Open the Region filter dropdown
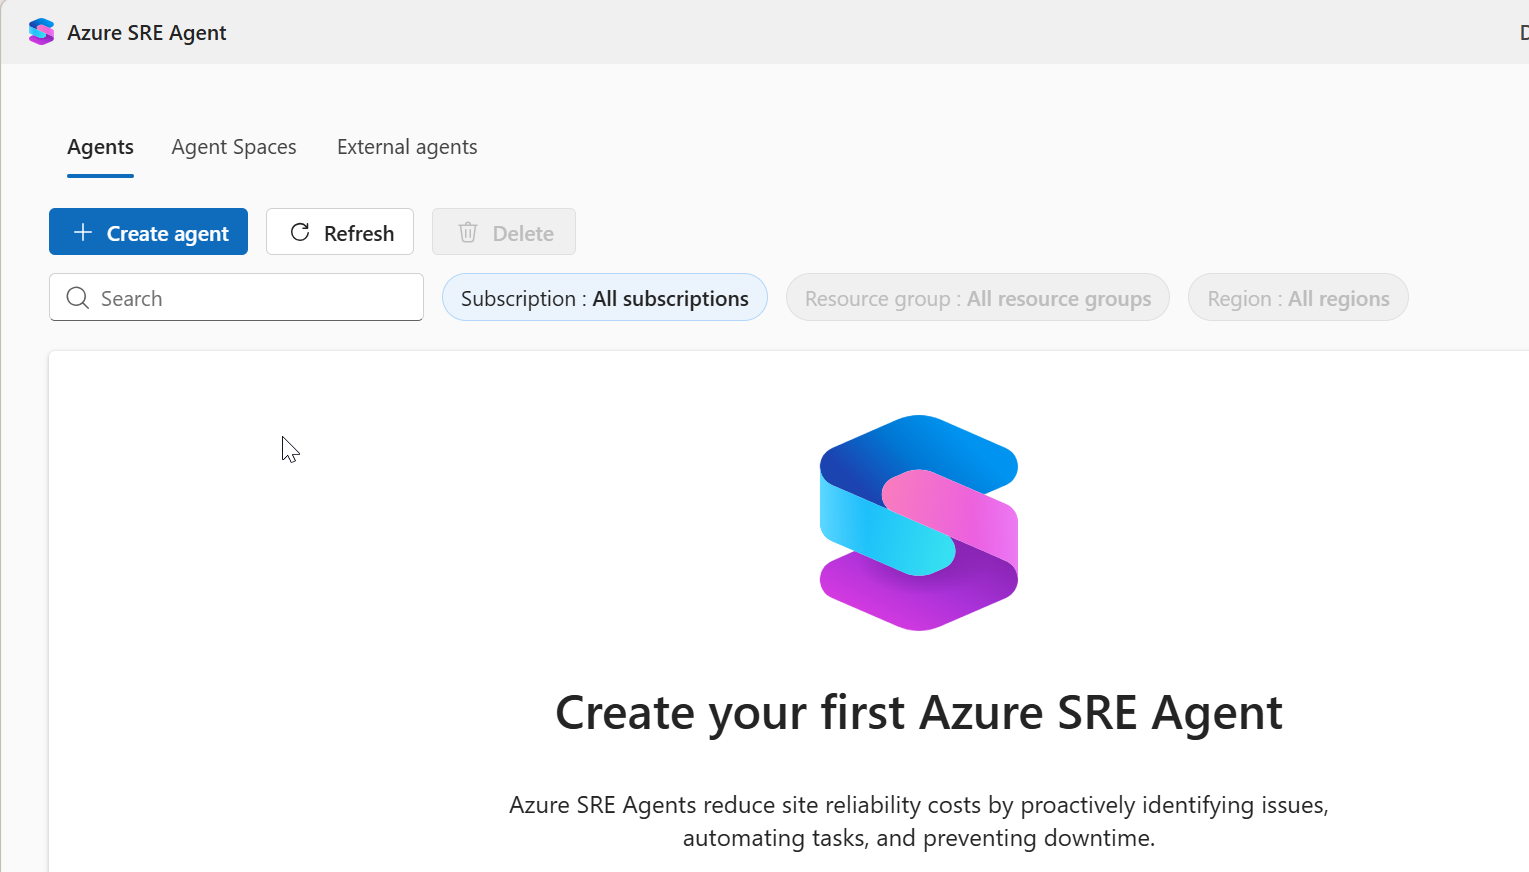 click(1298, 297)
